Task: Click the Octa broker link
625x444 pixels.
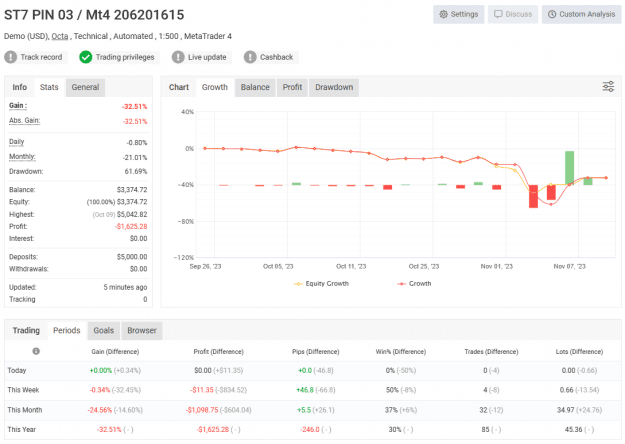Action: 60,36
